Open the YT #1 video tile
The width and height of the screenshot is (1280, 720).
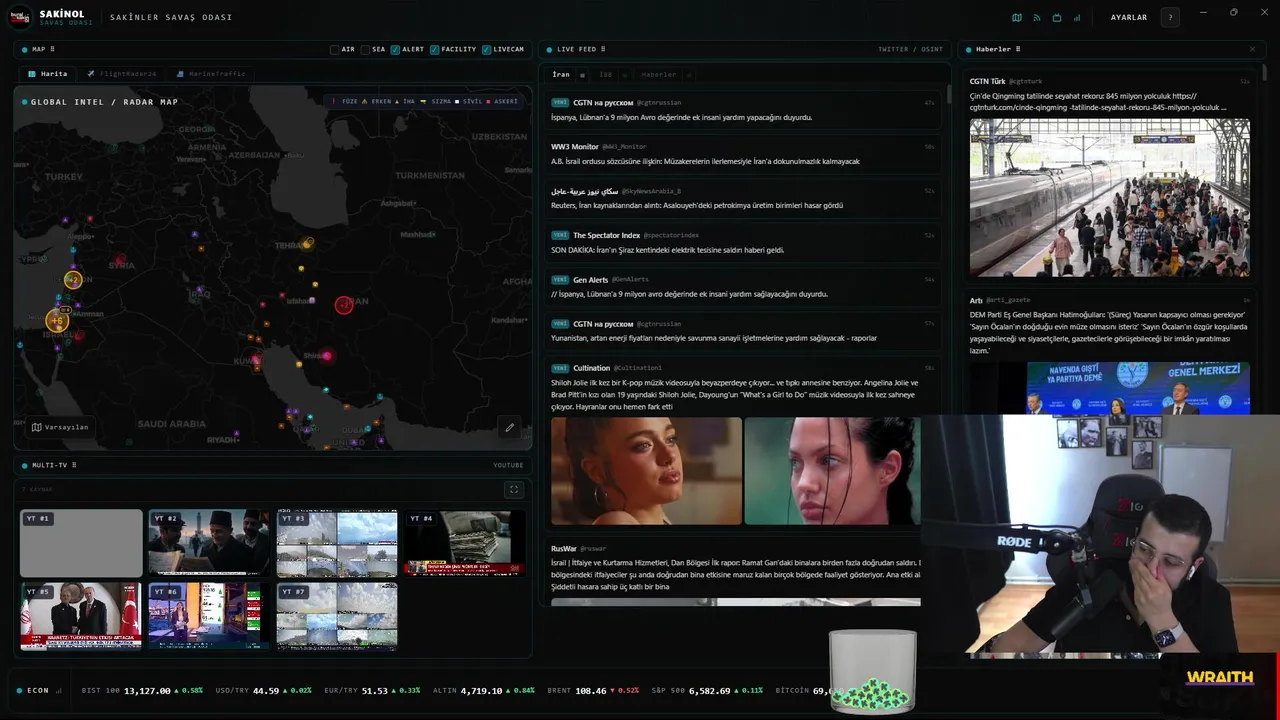click(81, 543)
